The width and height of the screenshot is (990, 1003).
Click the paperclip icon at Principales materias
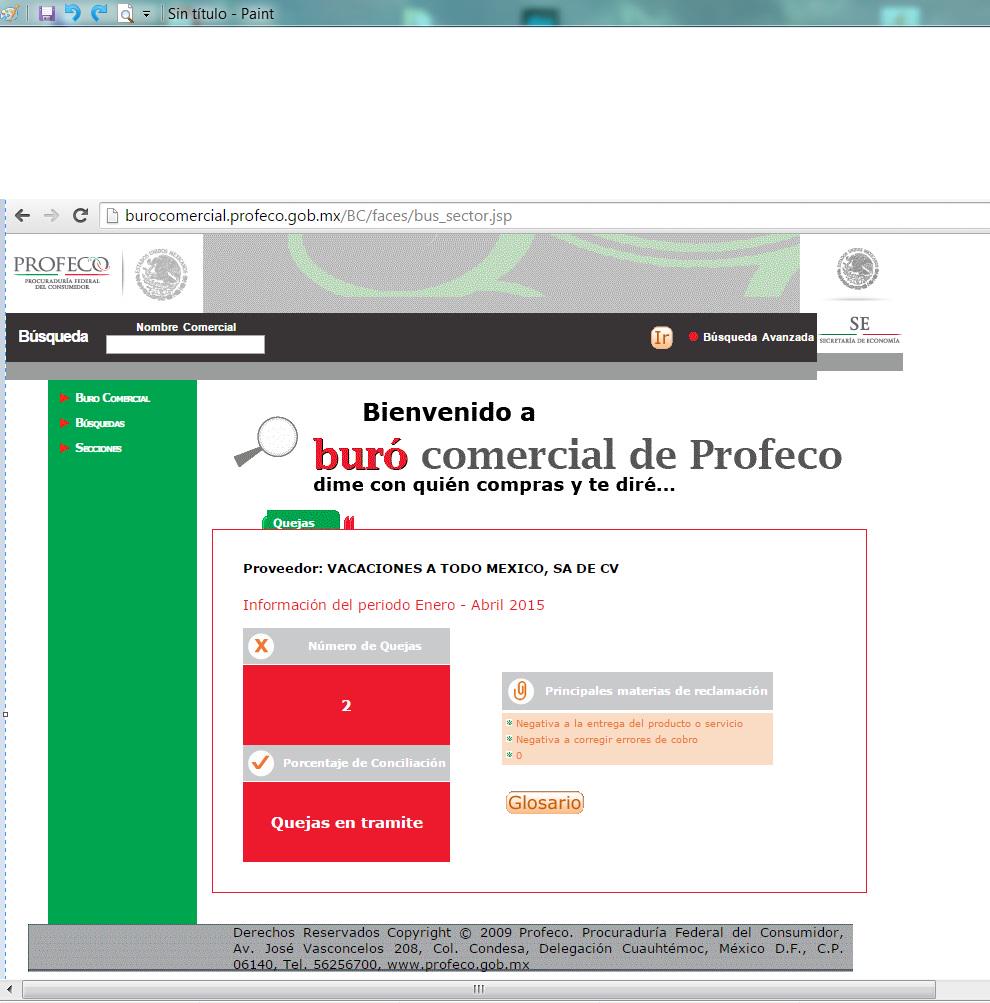pyautogui.click(x=521, y=691)
